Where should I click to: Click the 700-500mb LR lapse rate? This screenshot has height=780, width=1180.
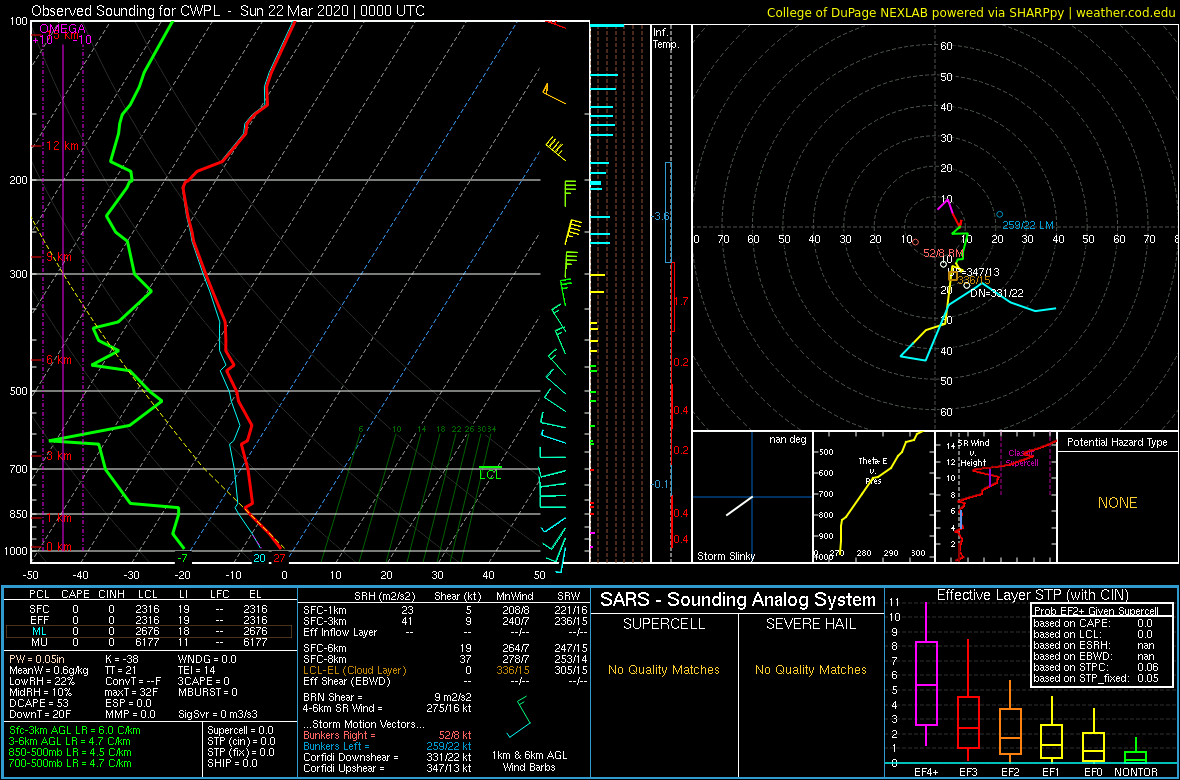click(x=70, y=763)
